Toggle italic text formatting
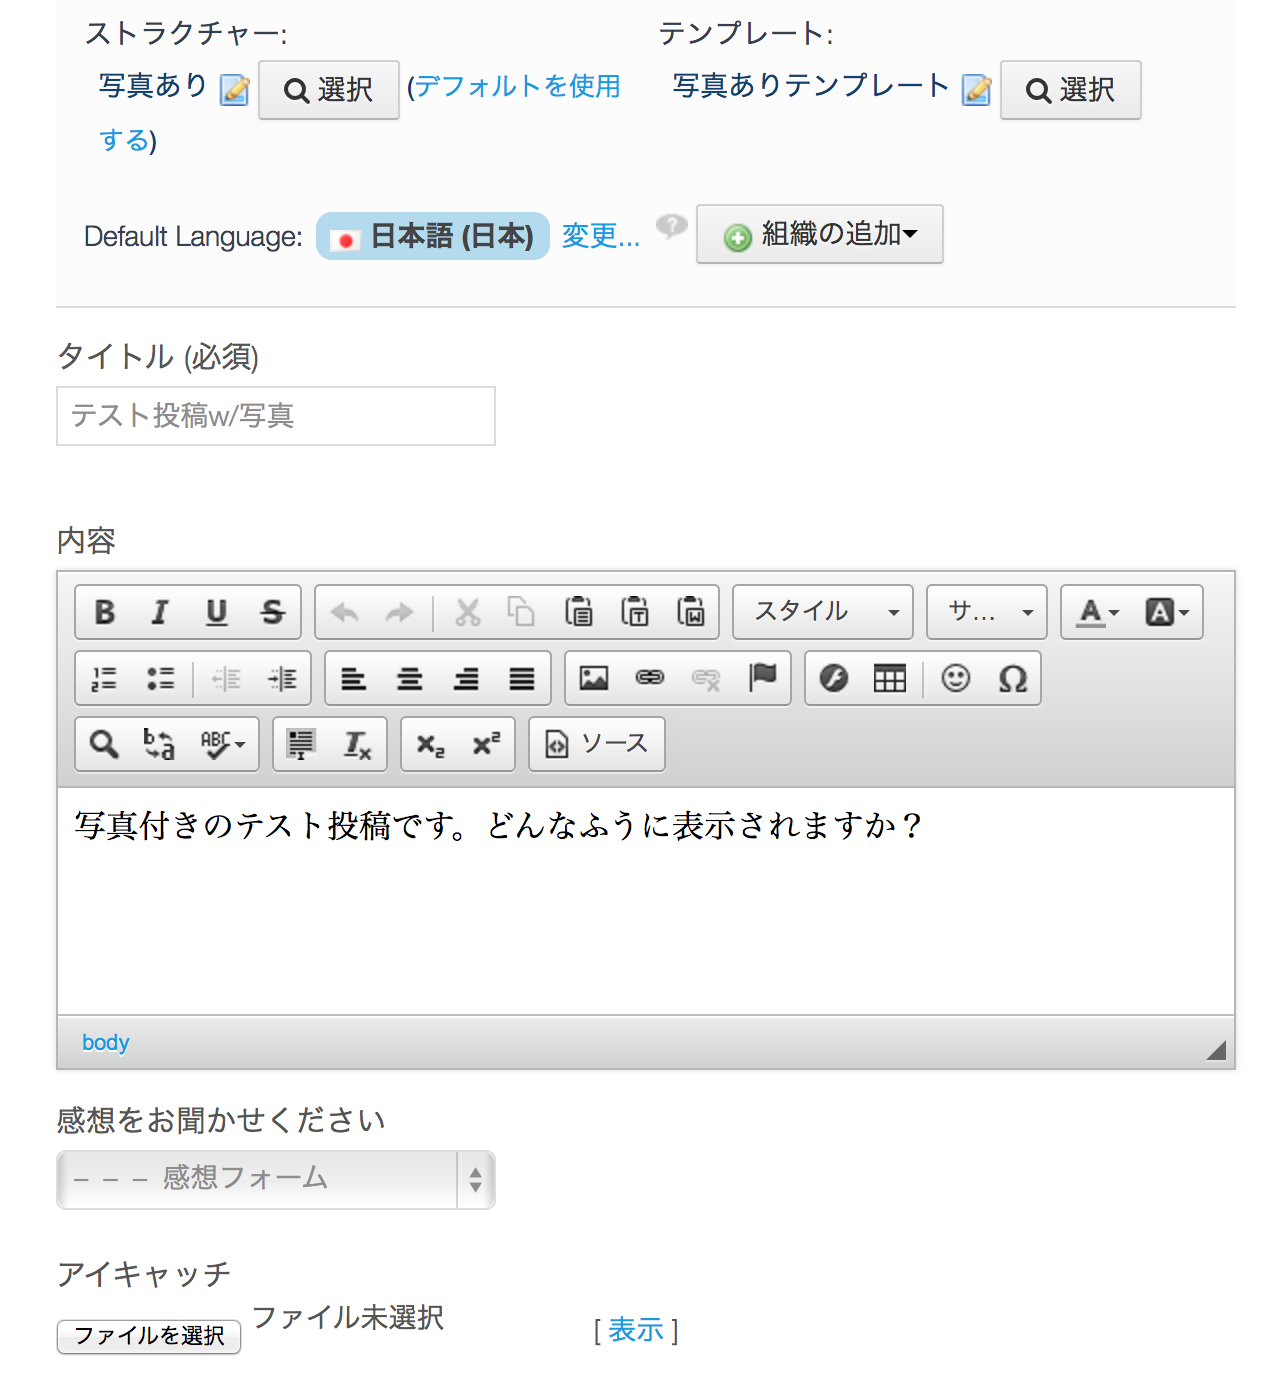 pos(160,612)
